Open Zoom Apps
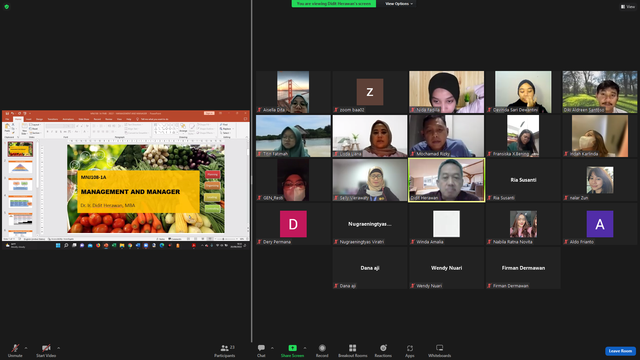Screen dimensions: 640x360 click(x=410, y=350)
